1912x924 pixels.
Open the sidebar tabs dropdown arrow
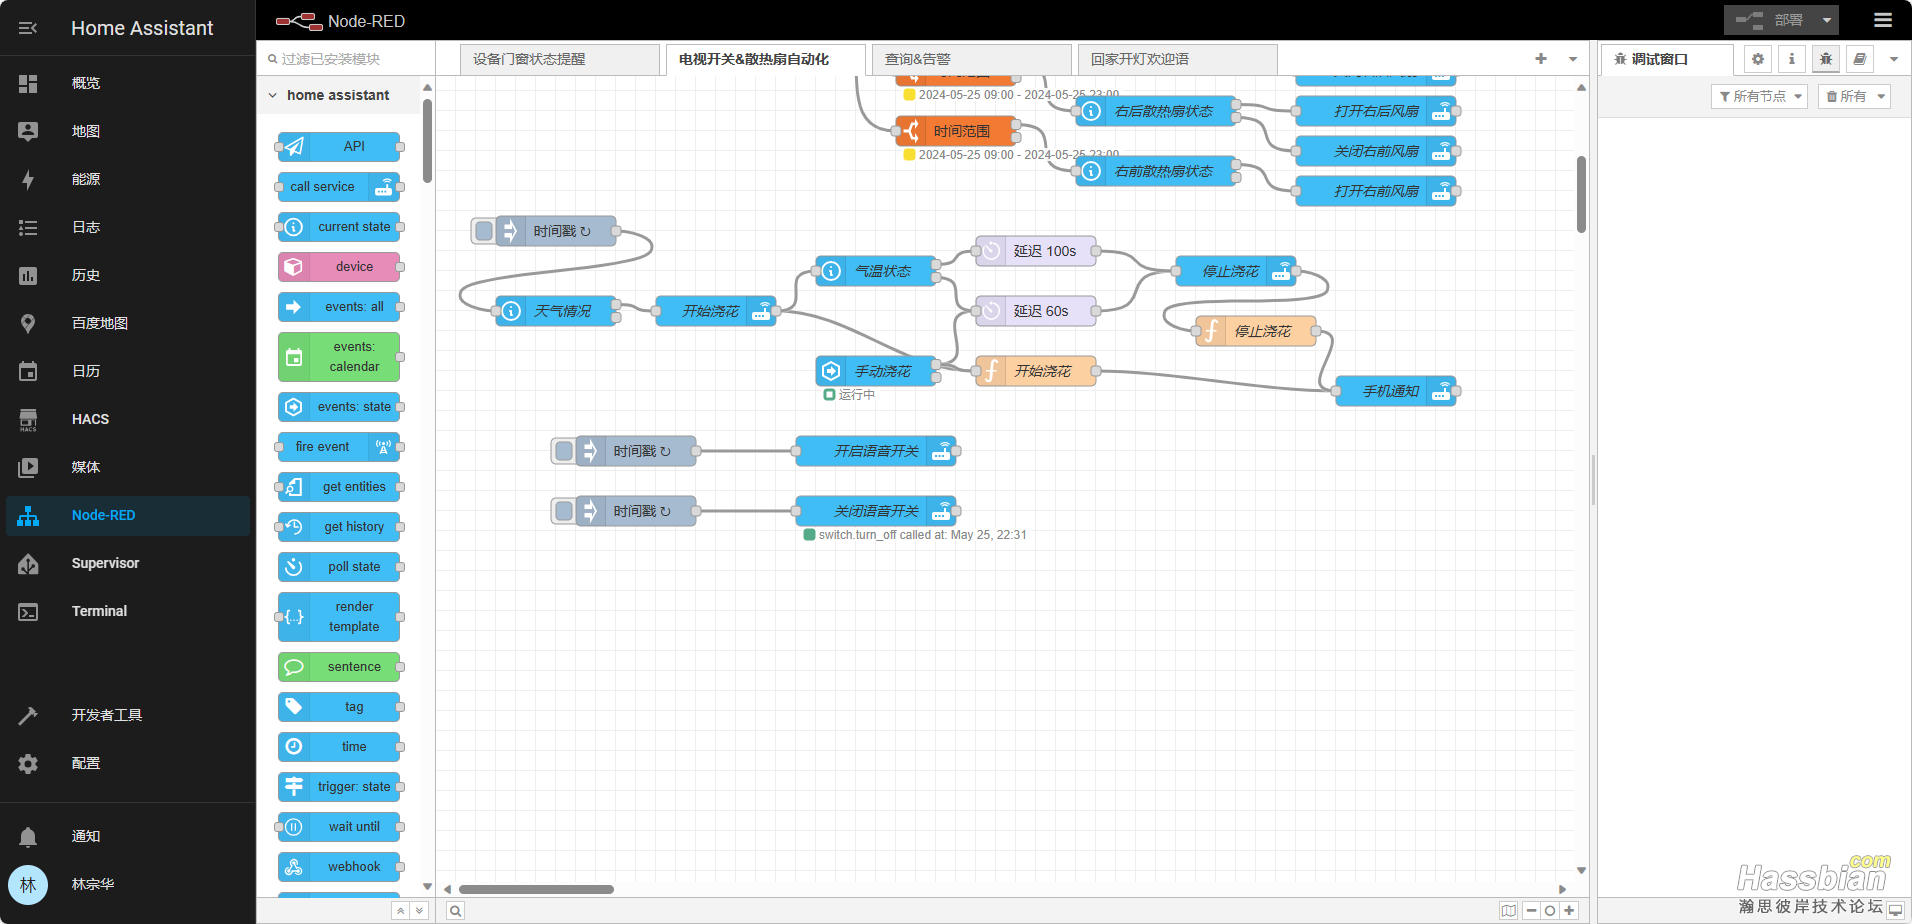coord(1893,59)
